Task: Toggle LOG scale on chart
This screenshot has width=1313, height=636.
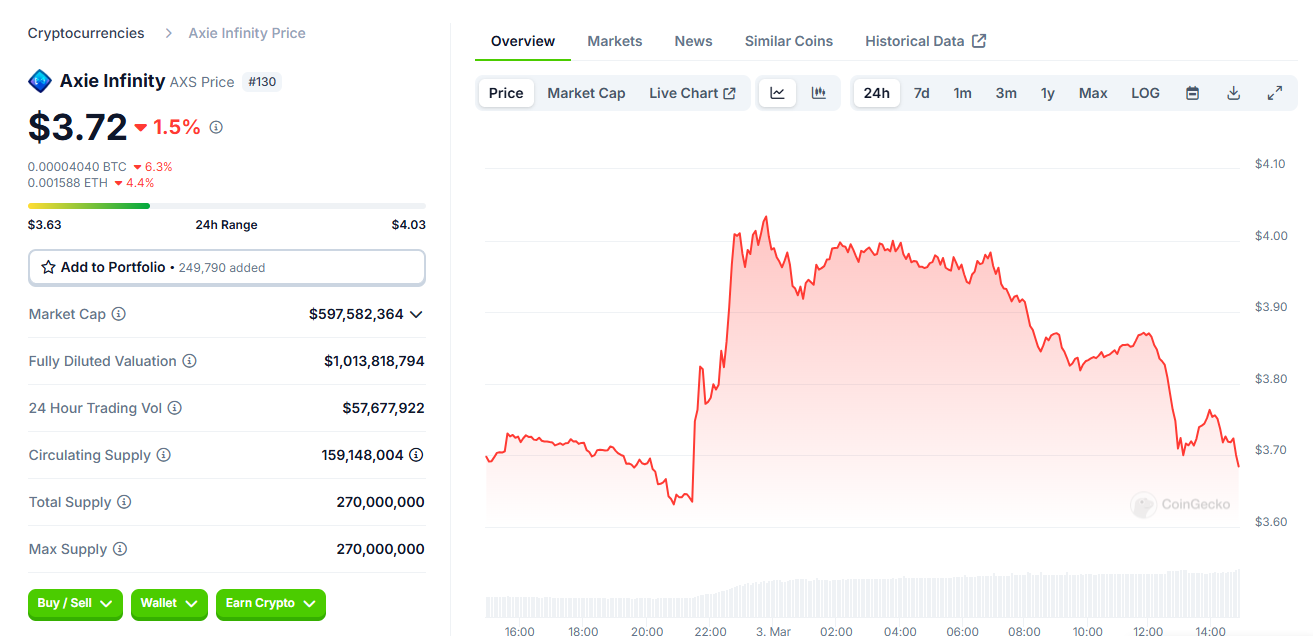Action: 1145,93
